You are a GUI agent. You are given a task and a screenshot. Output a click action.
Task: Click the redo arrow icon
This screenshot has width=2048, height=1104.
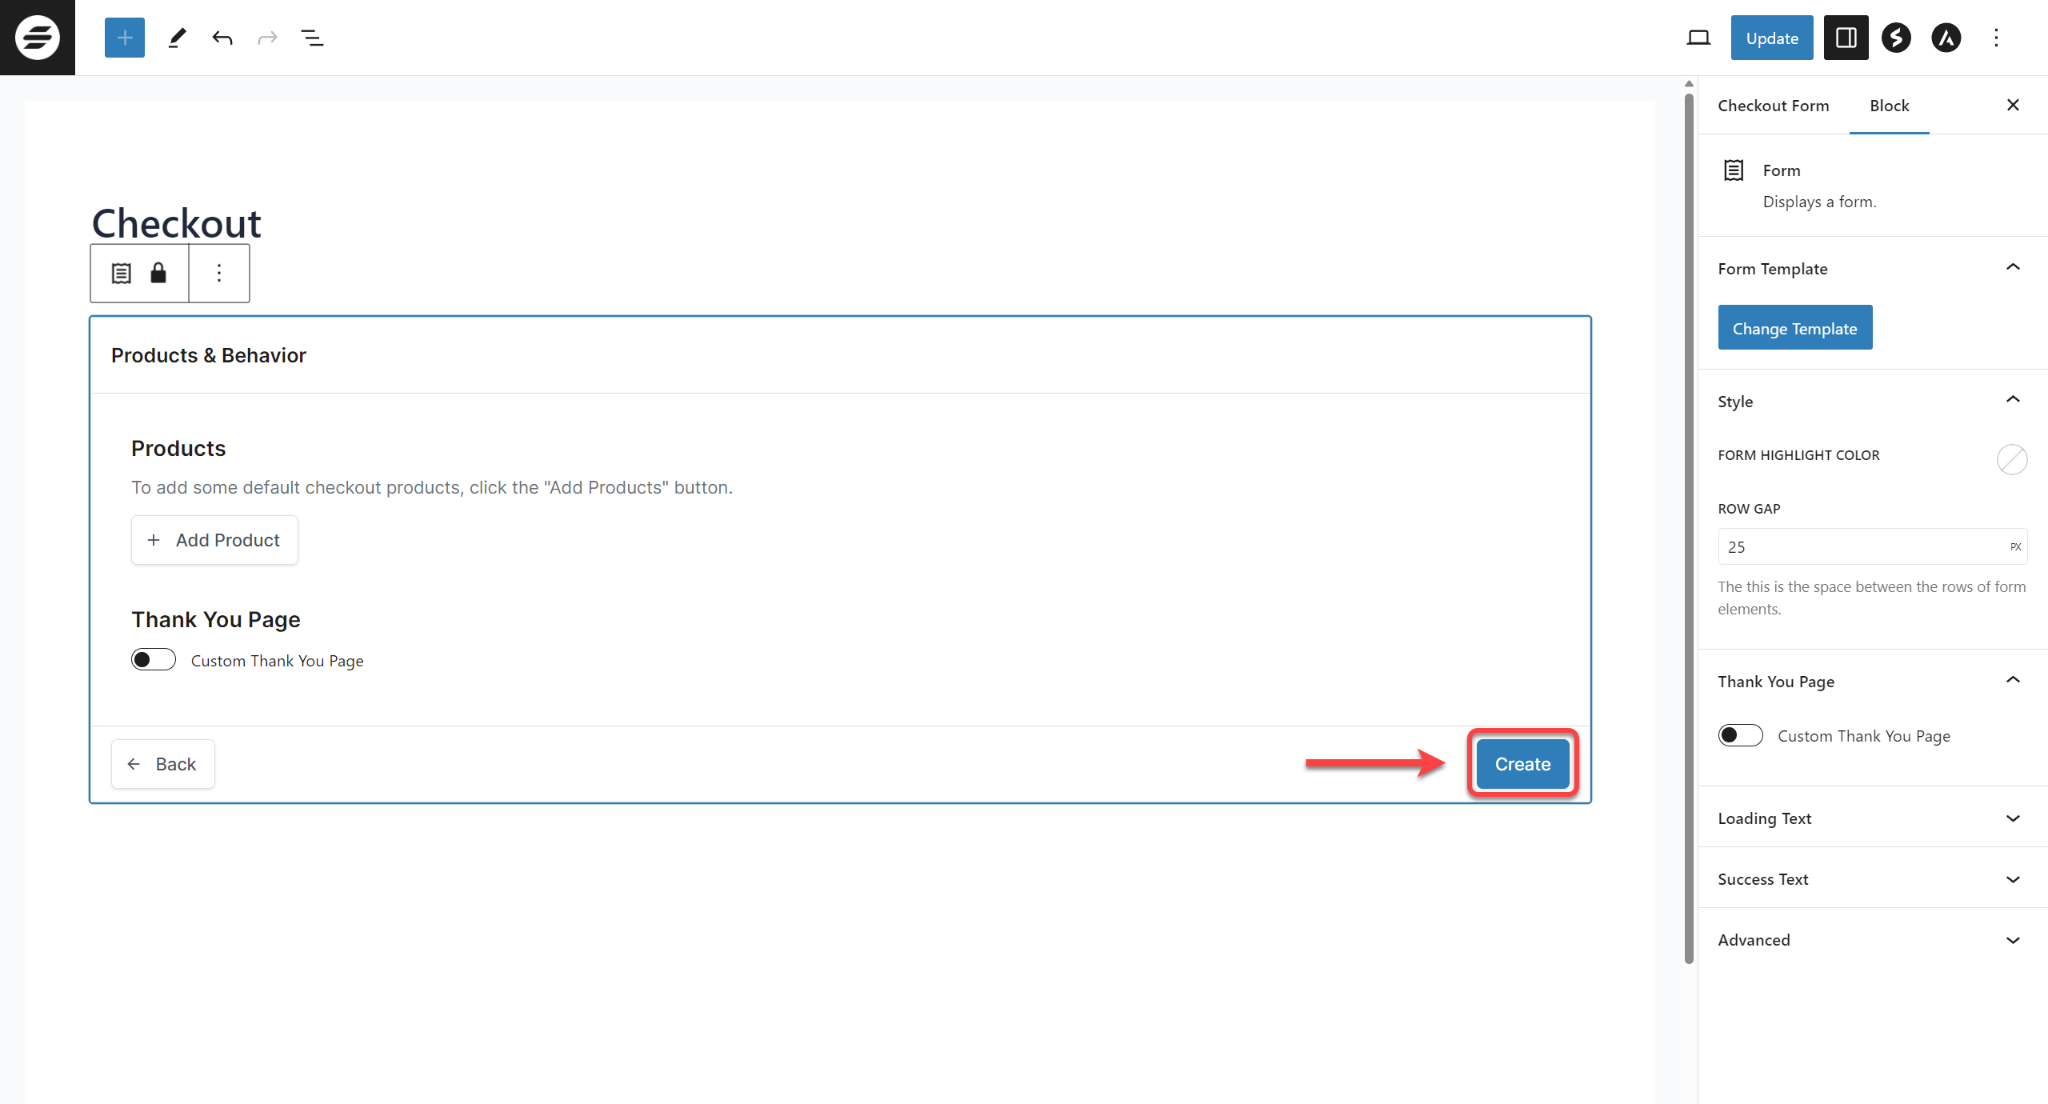click(268, 37)
